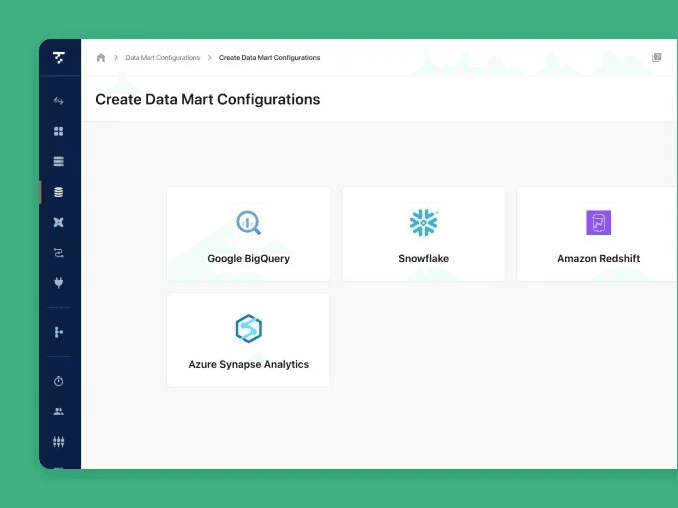This screenshot has width=678, height=508.
Task: Click the Create Data Mart Configurations heading
Action: point(208,99)
